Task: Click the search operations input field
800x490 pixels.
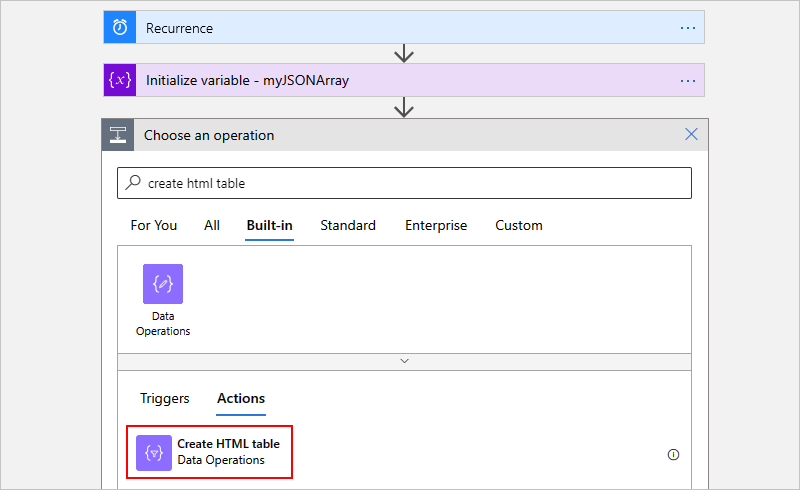Action: [x=410, y=183]
